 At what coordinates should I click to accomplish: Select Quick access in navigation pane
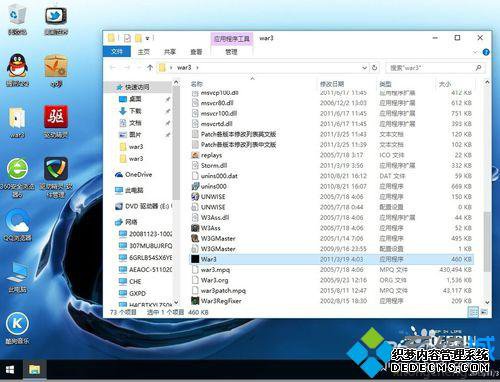click(x=137, y=87)
